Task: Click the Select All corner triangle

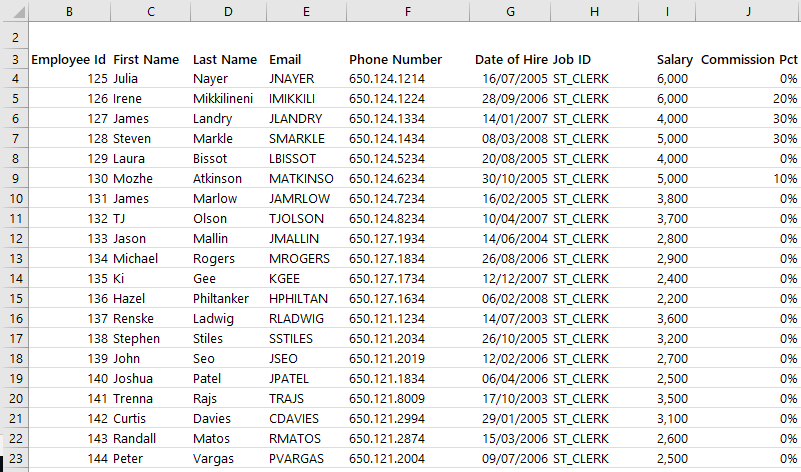Action: [18, 12]
